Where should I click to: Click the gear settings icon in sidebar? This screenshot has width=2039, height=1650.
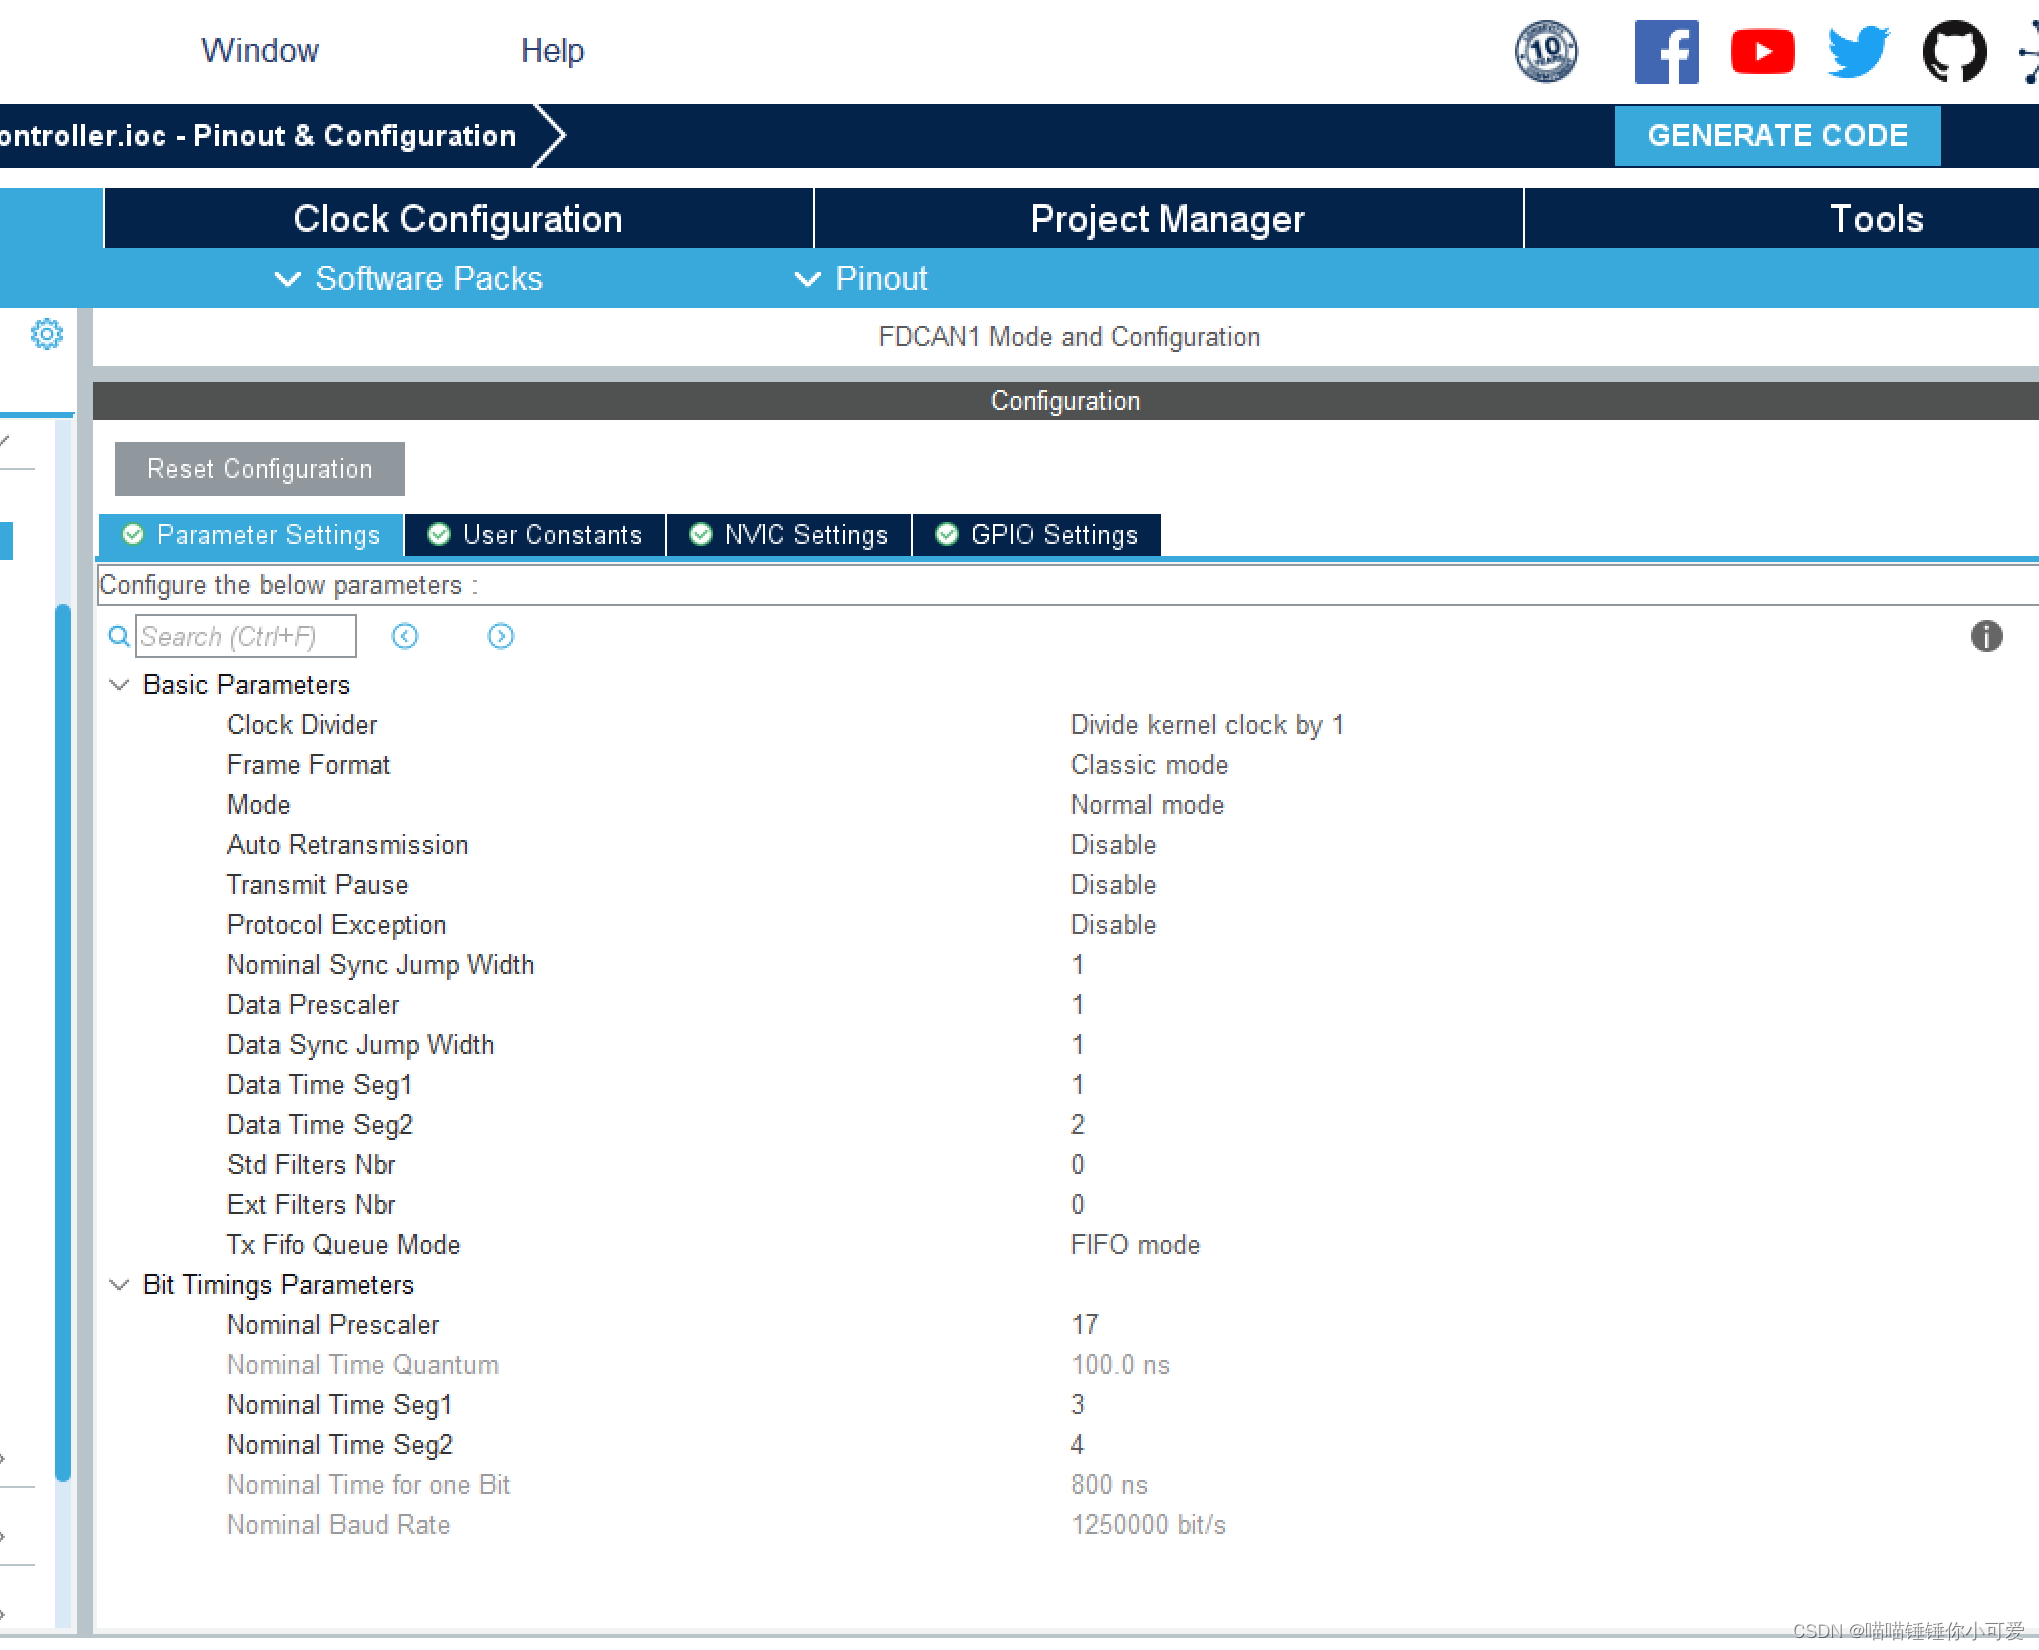(46, 334)
